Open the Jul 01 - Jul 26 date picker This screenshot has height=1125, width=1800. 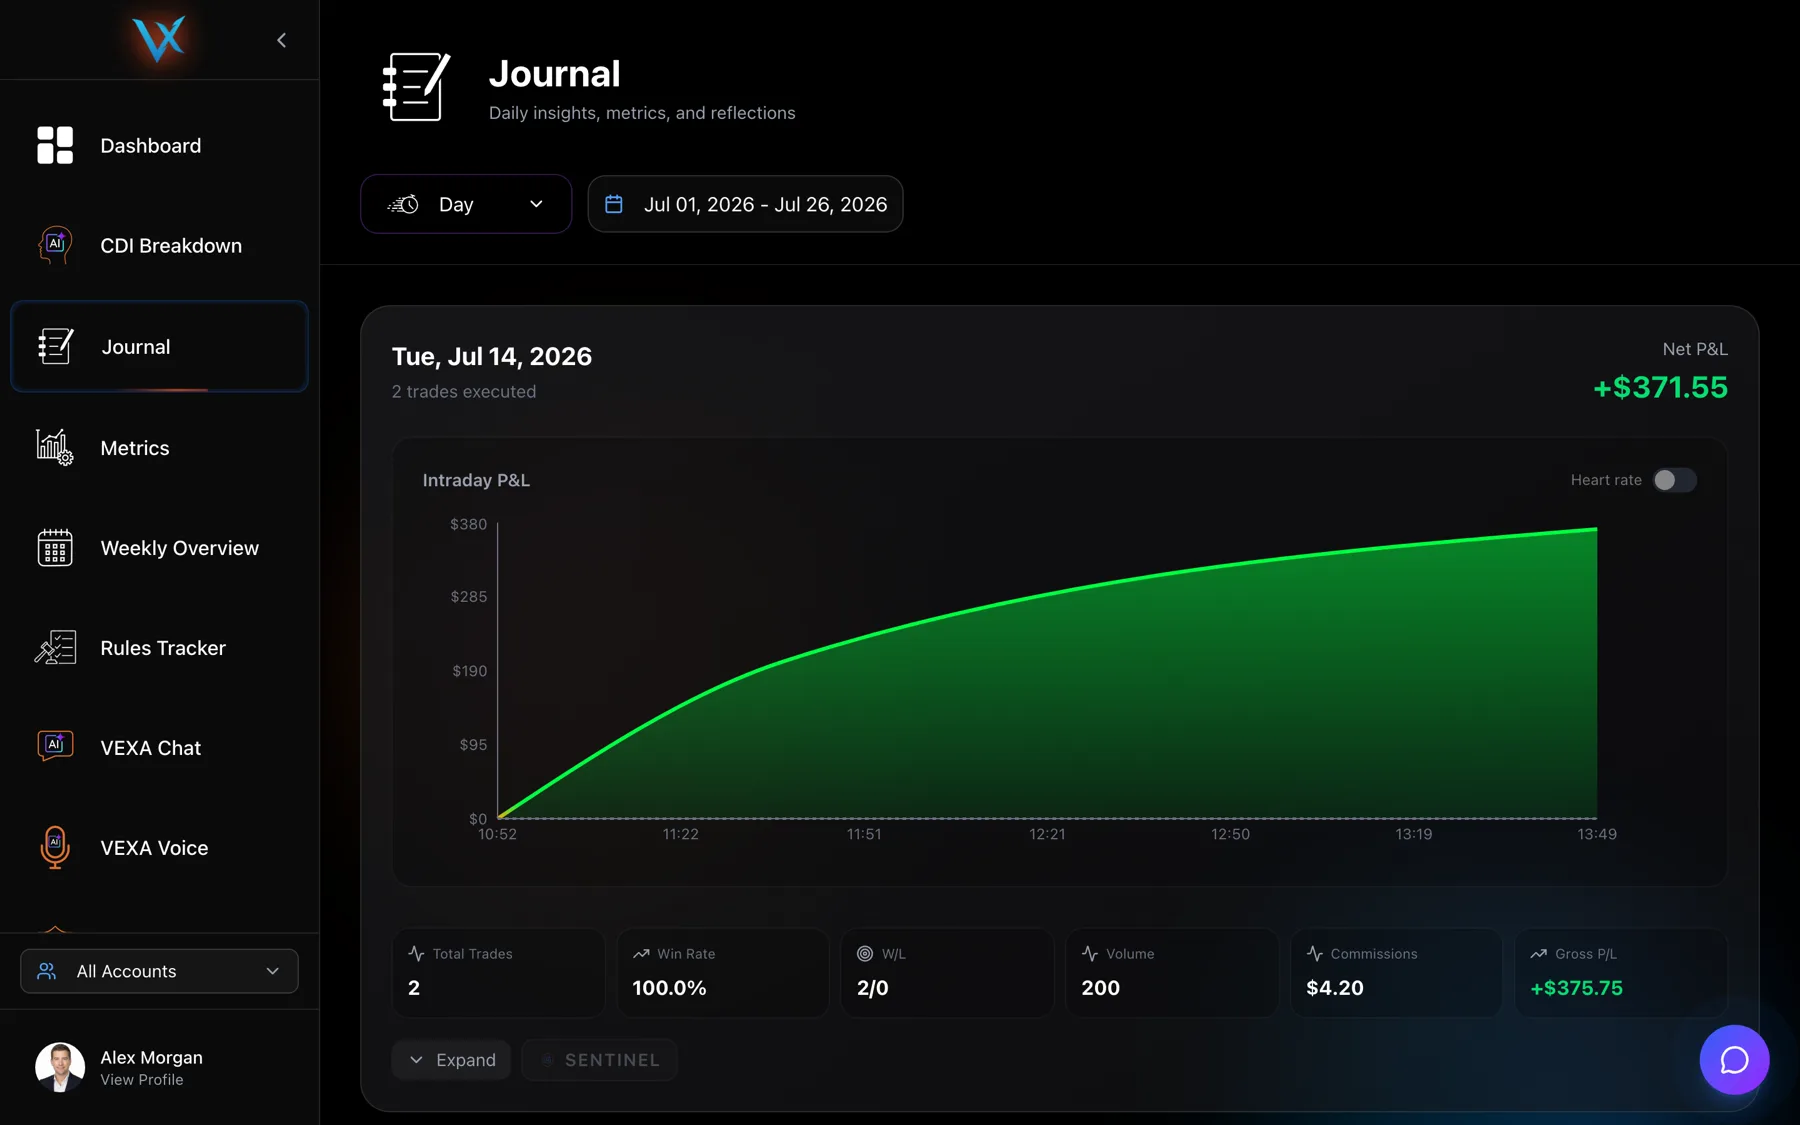pyautogui.click(x=745, y=204)
